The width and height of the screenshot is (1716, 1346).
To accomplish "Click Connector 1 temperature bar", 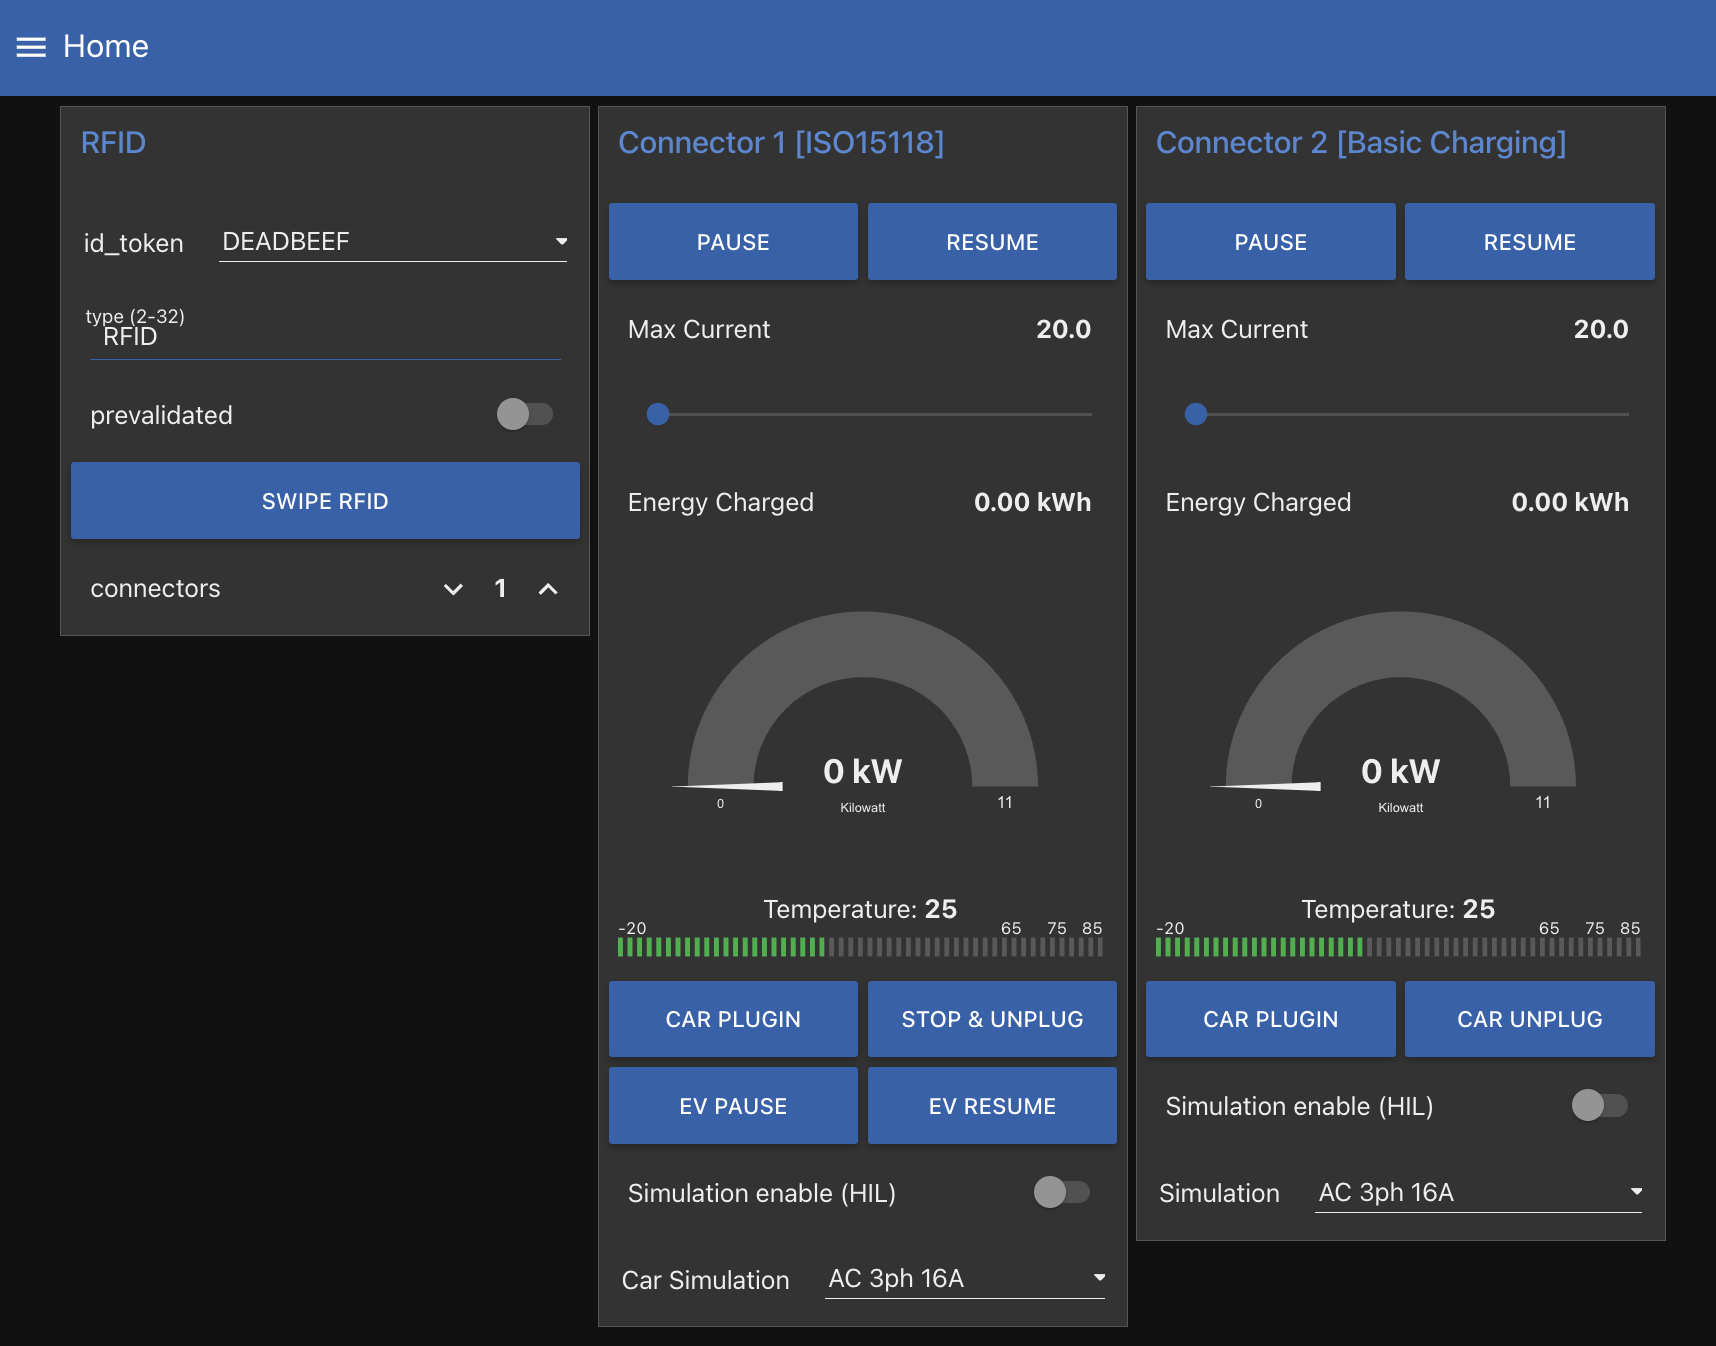I will click(861, 947).
